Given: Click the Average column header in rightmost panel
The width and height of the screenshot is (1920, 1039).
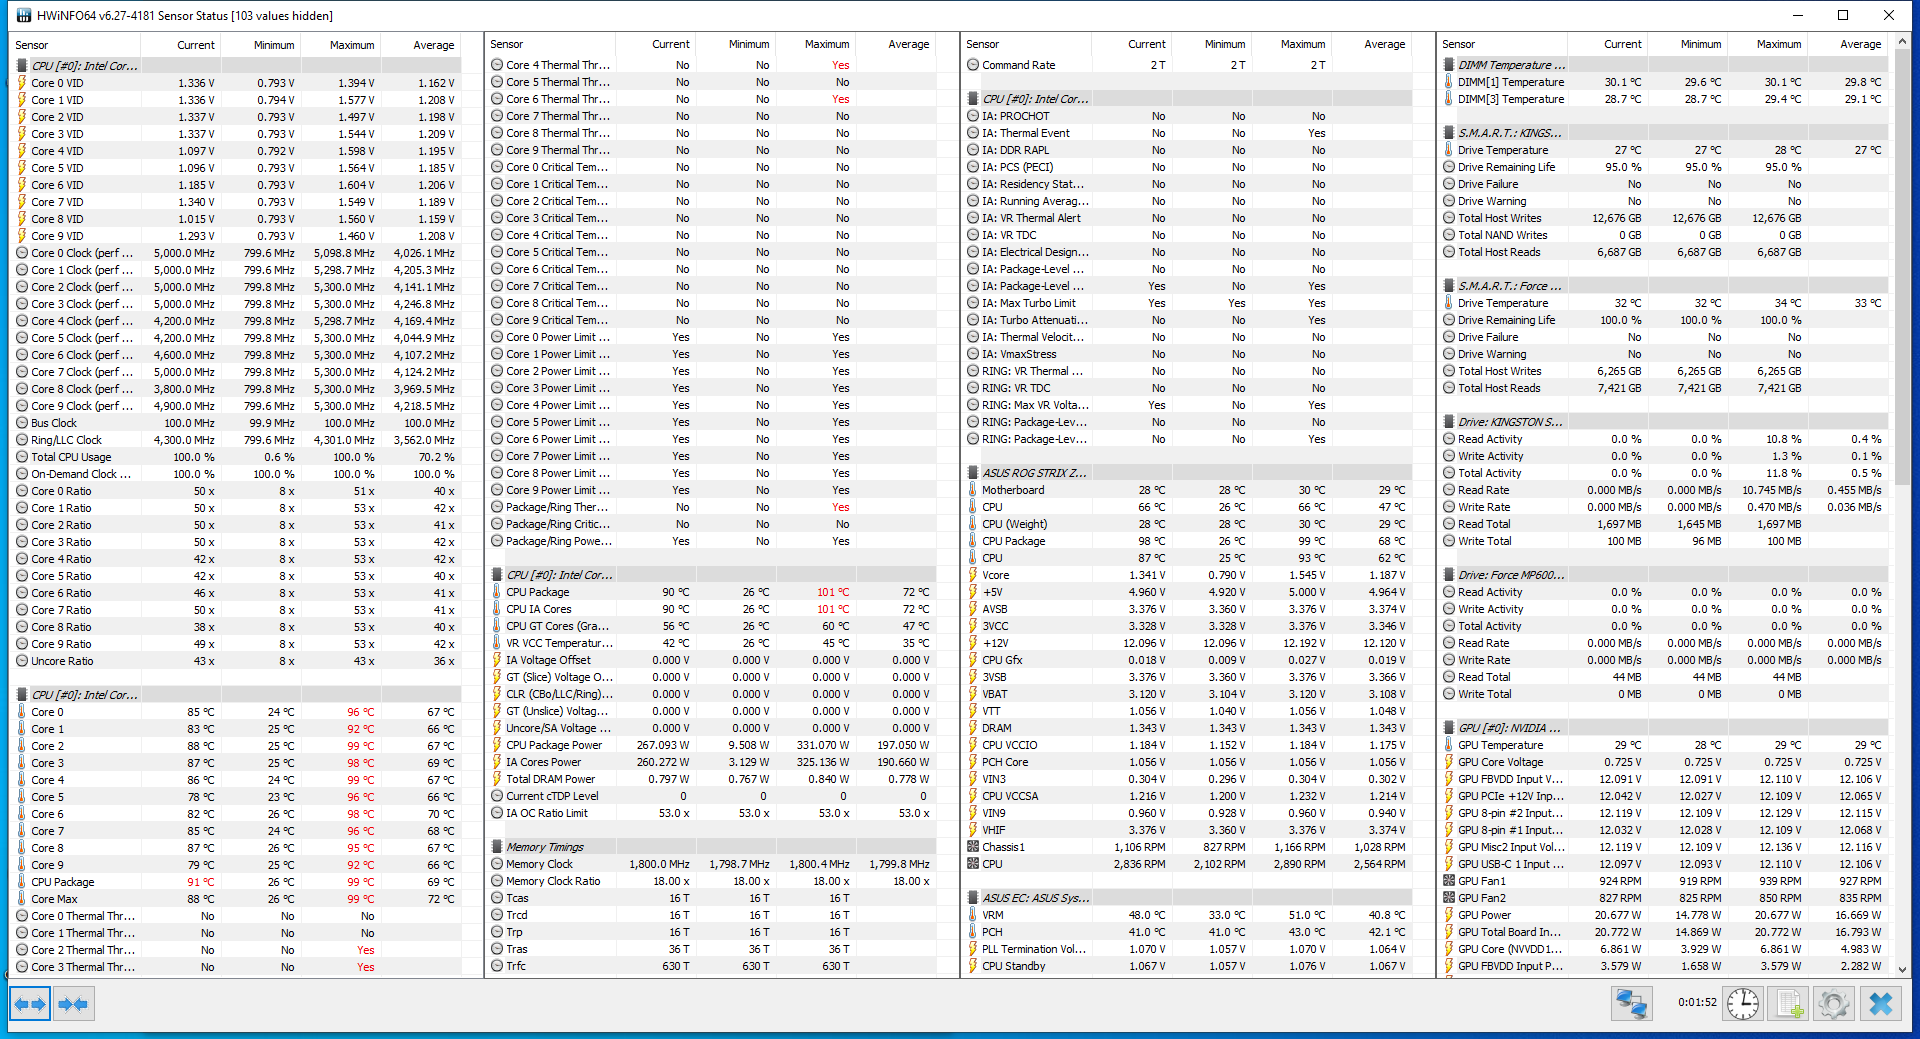Looking at the screenshot, I should (1849, 44).
